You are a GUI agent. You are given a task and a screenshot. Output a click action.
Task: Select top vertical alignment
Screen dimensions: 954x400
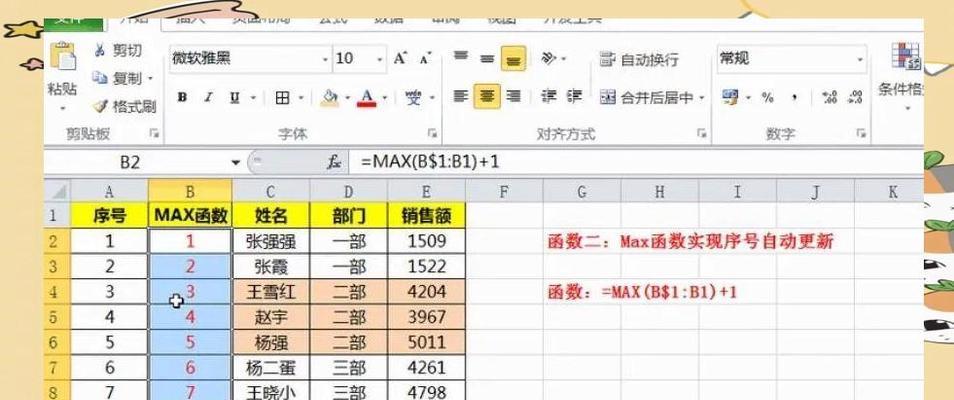[x=461, y=58]
